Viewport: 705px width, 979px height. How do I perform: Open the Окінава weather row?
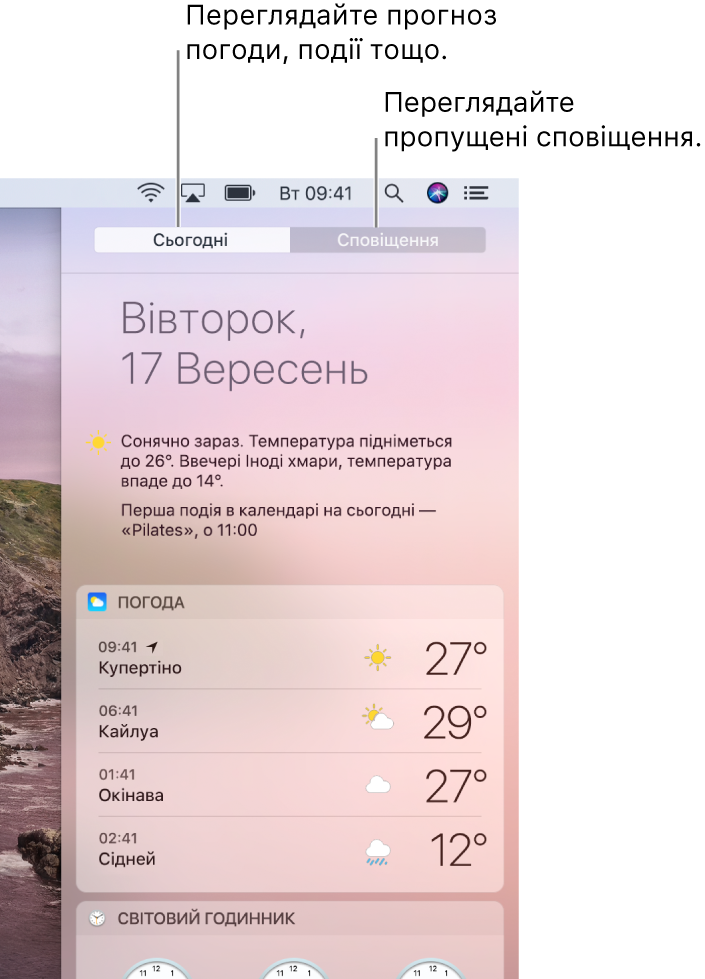(290, 785)
